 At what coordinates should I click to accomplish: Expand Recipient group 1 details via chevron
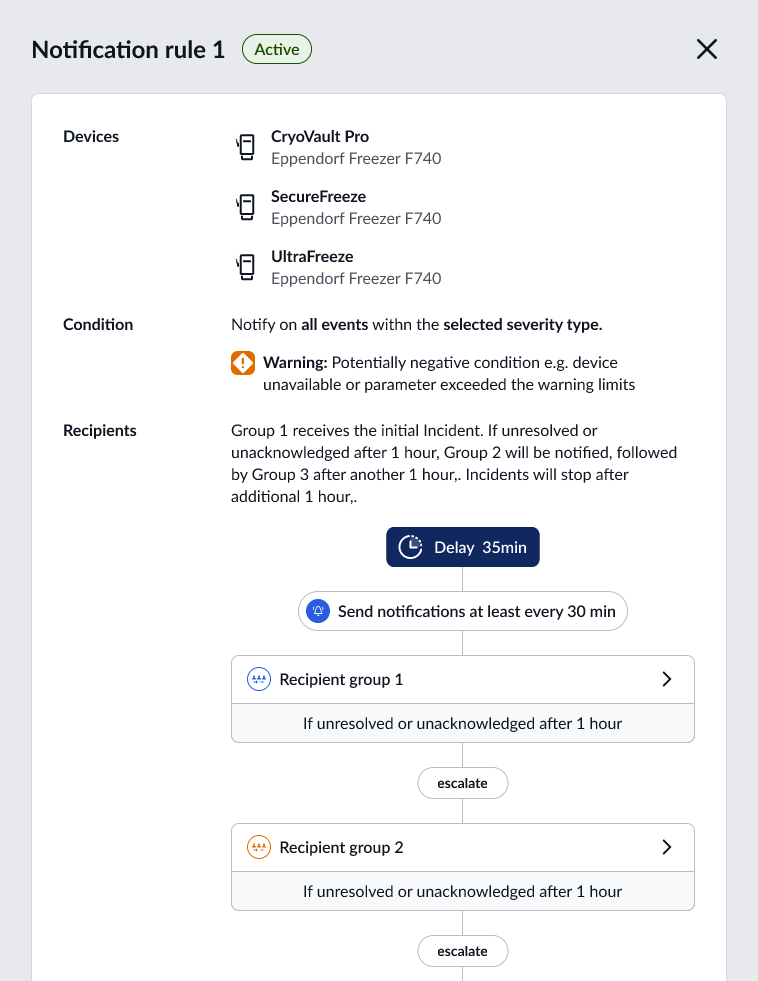[667, 679]
